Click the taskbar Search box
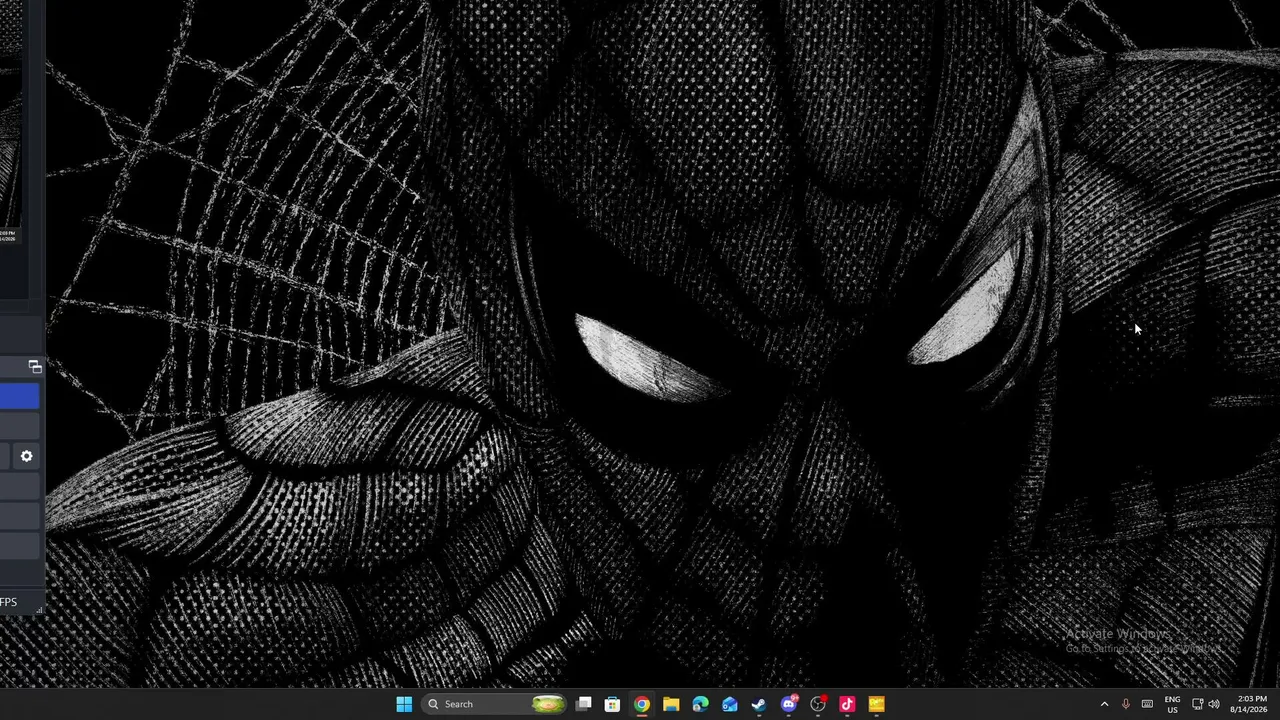Viewport: 1280px width, 720px height. tap(496, 704)
